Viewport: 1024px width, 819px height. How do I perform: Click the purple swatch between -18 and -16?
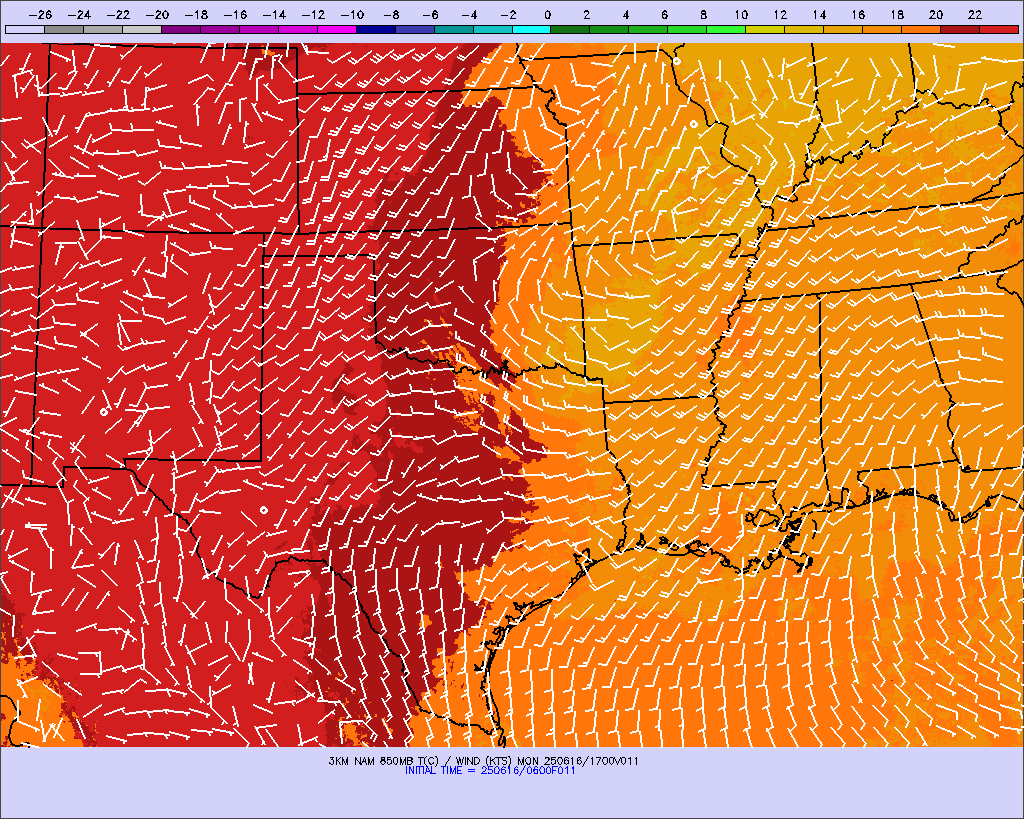click(220, 29)
